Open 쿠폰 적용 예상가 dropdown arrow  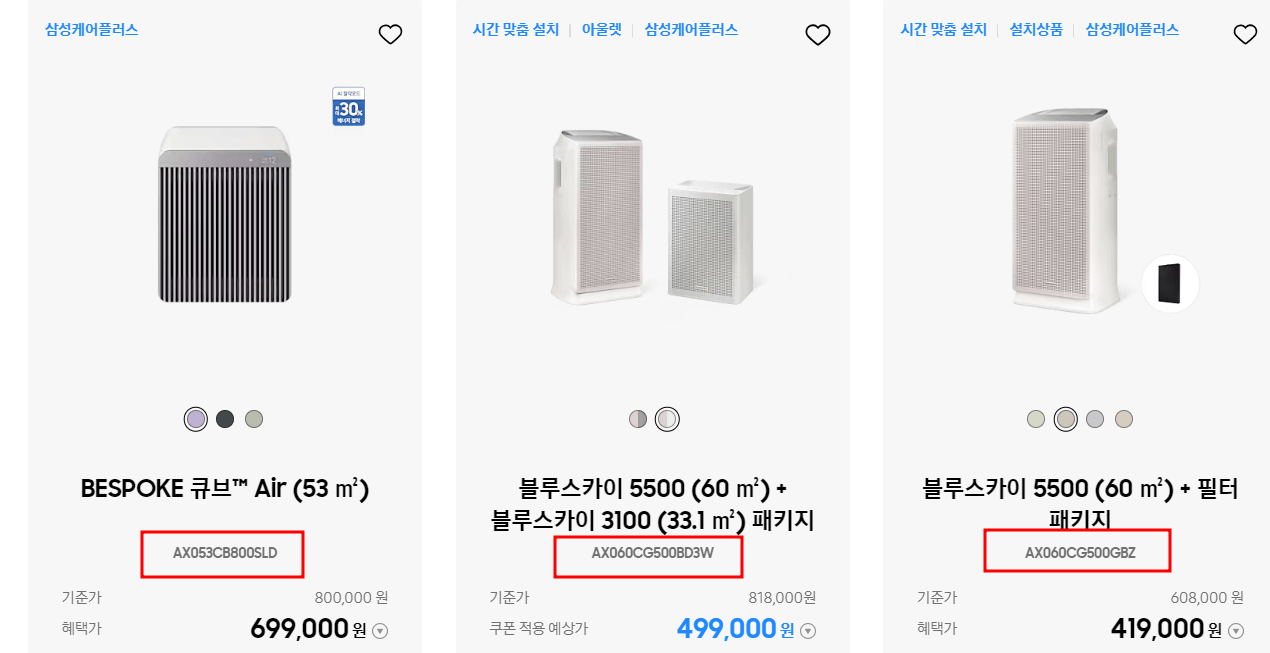point(809,630)
